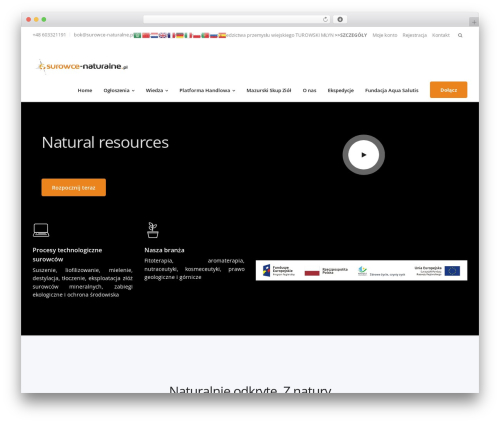Click the phone number +48 603321191
Screen dimensions: 500x423
(49, 35)
